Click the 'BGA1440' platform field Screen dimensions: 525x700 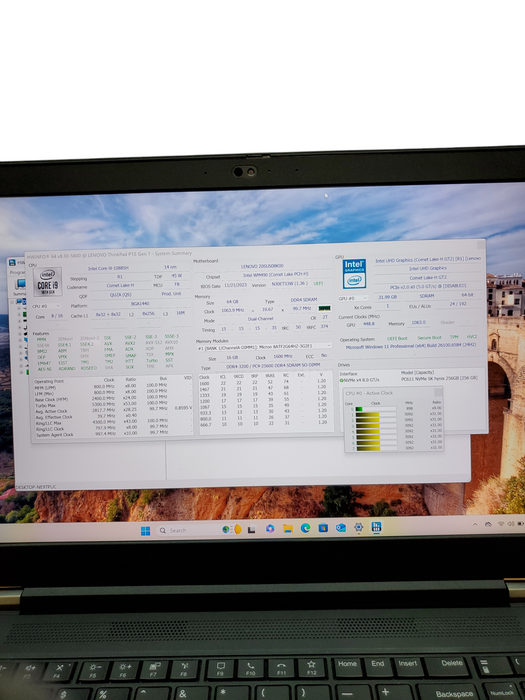click(140, 304)
